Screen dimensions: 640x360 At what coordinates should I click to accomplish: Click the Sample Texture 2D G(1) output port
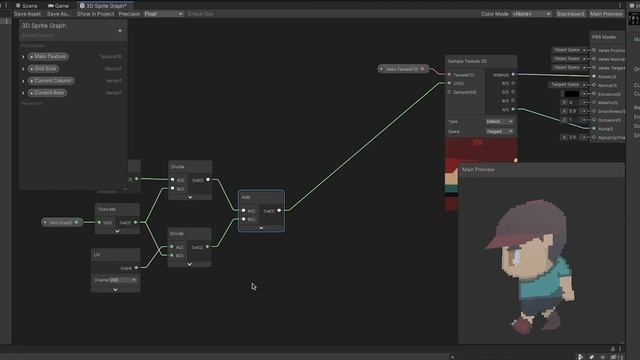(513, 92)
